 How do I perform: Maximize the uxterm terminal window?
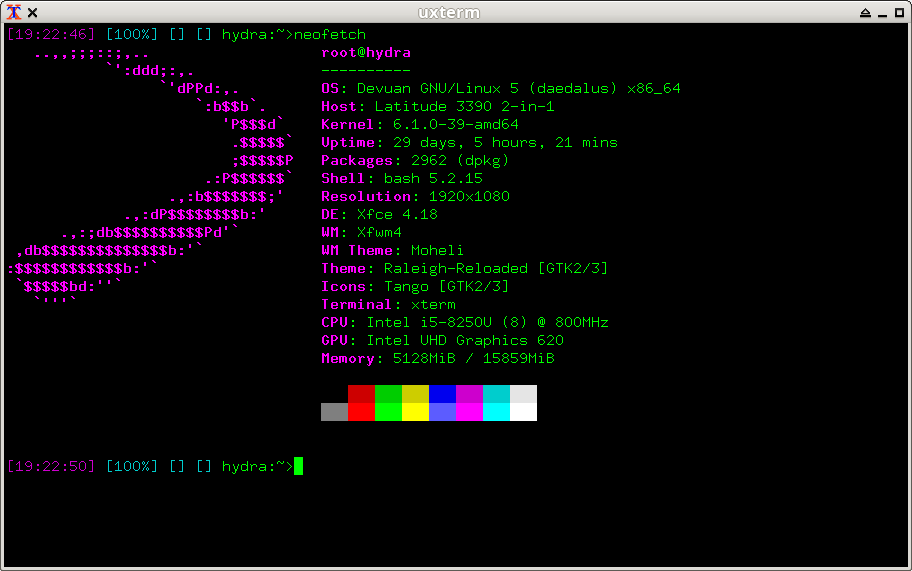(x=899, y=12)
